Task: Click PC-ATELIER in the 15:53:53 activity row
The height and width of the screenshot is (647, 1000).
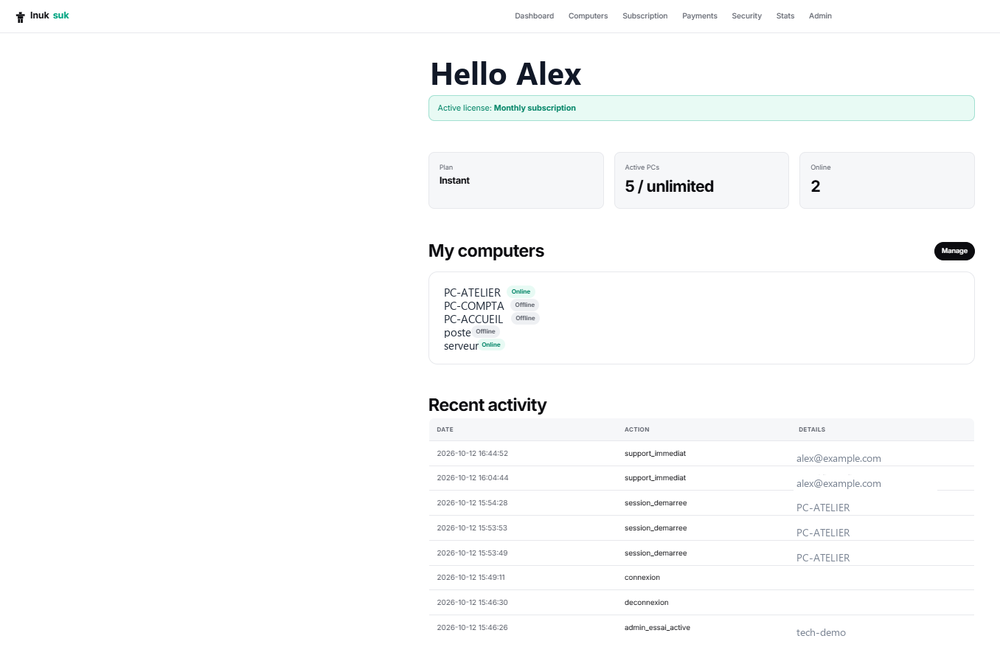Action: coord(823,533)
